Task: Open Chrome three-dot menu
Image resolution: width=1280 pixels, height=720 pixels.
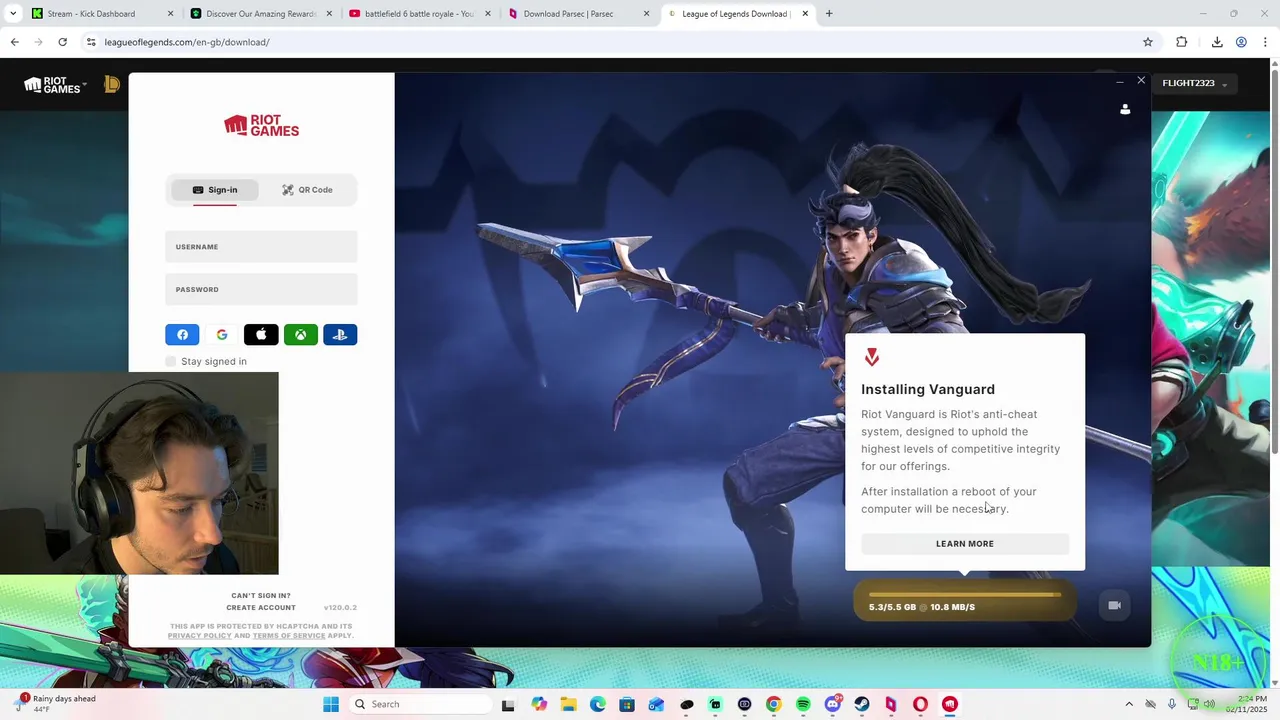Action: 1265,42
